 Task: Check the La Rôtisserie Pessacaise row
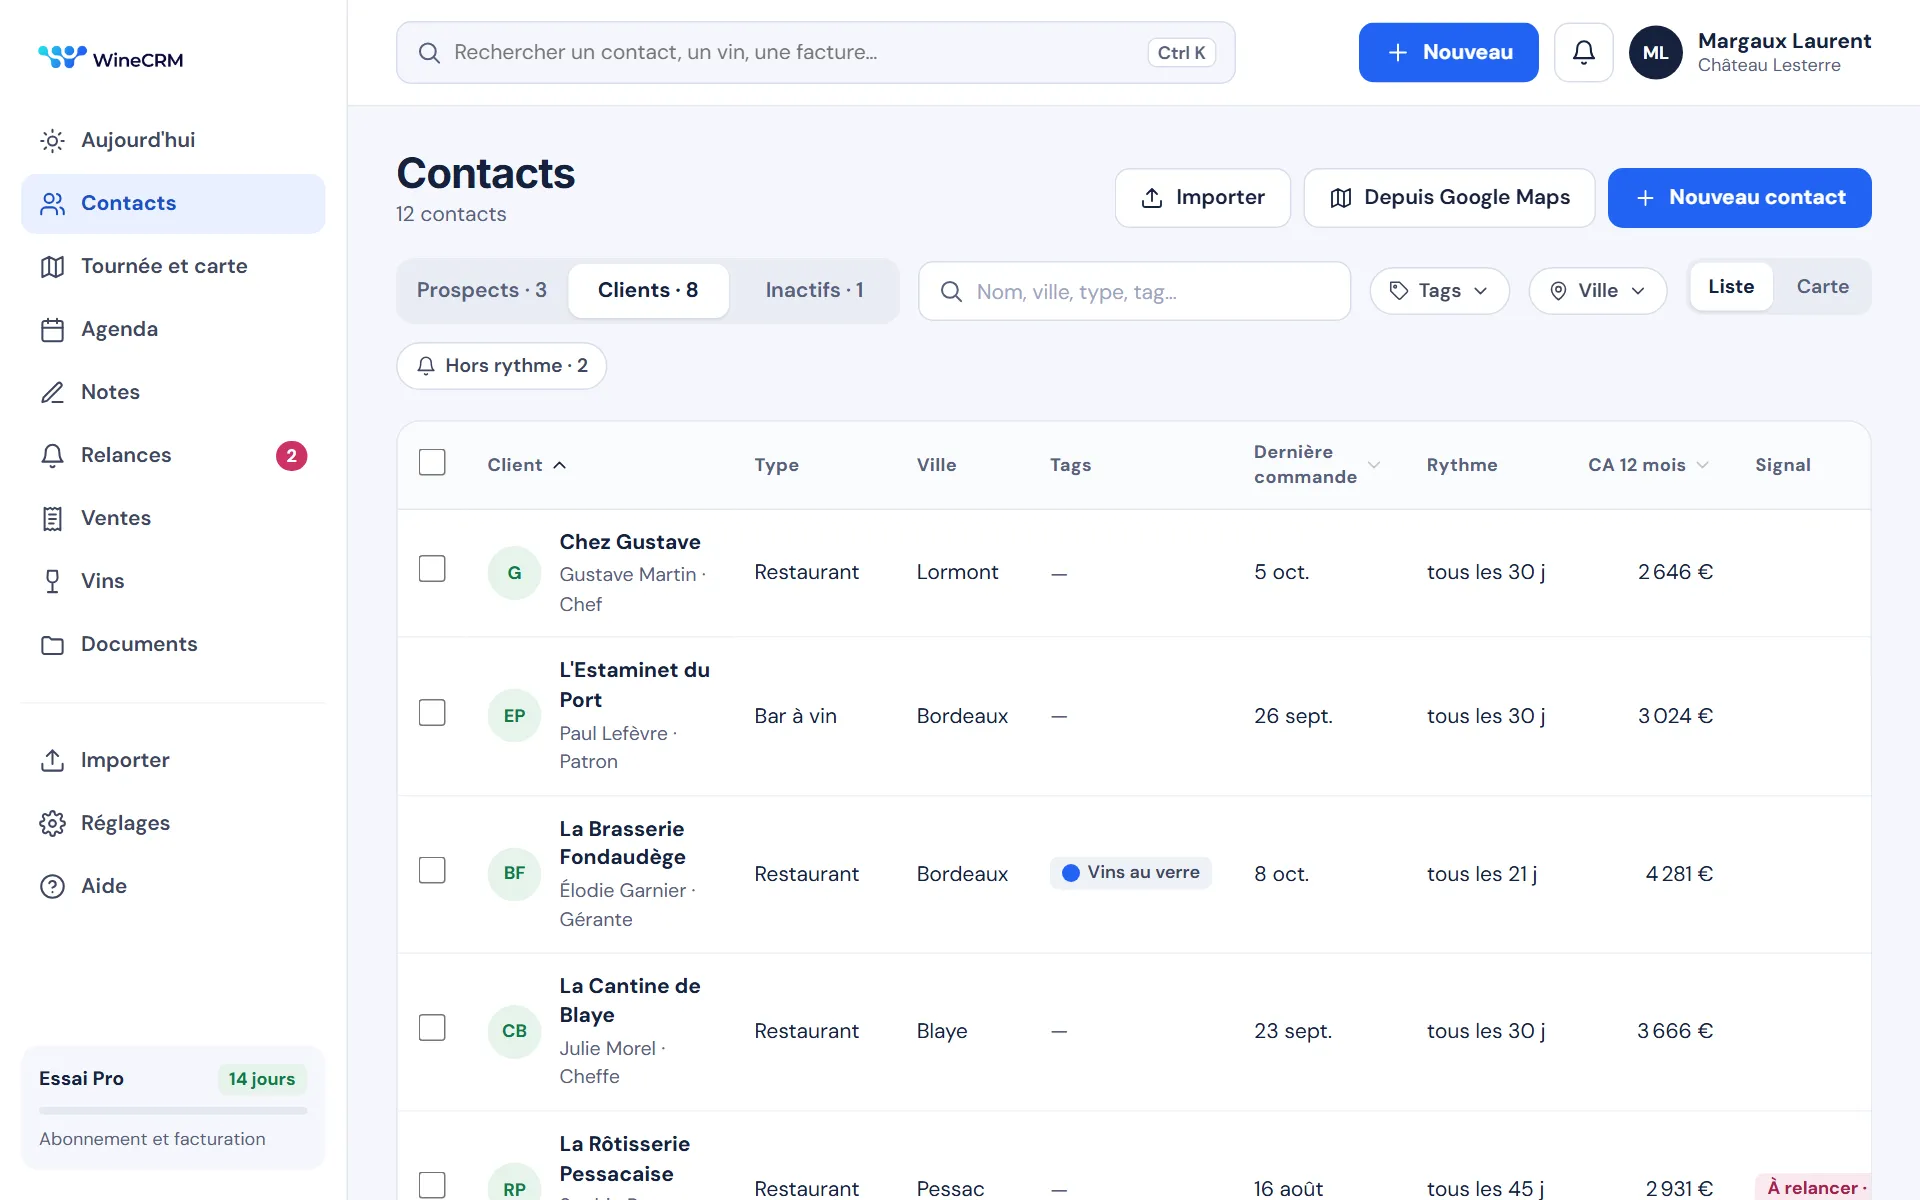[x=432, y=1186]
